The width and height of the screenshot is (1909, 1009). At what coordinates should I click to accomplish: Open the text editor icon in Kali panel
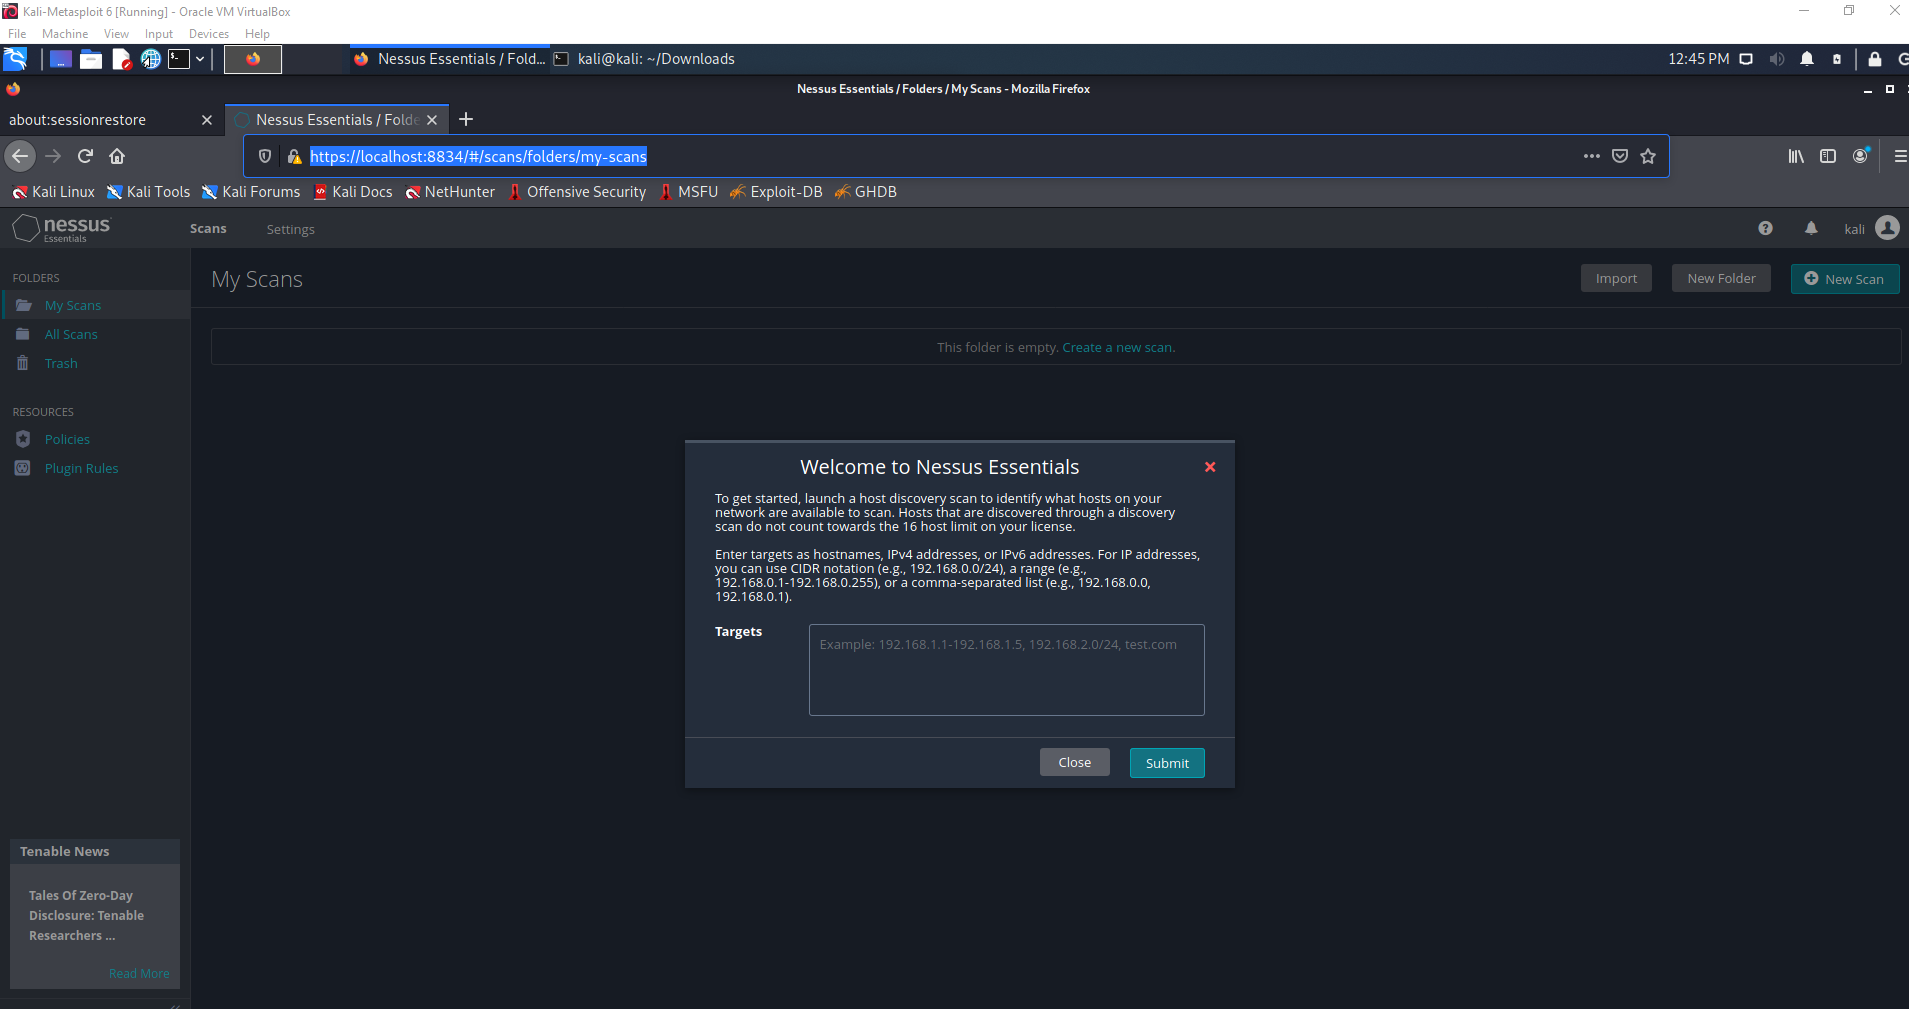121,59
